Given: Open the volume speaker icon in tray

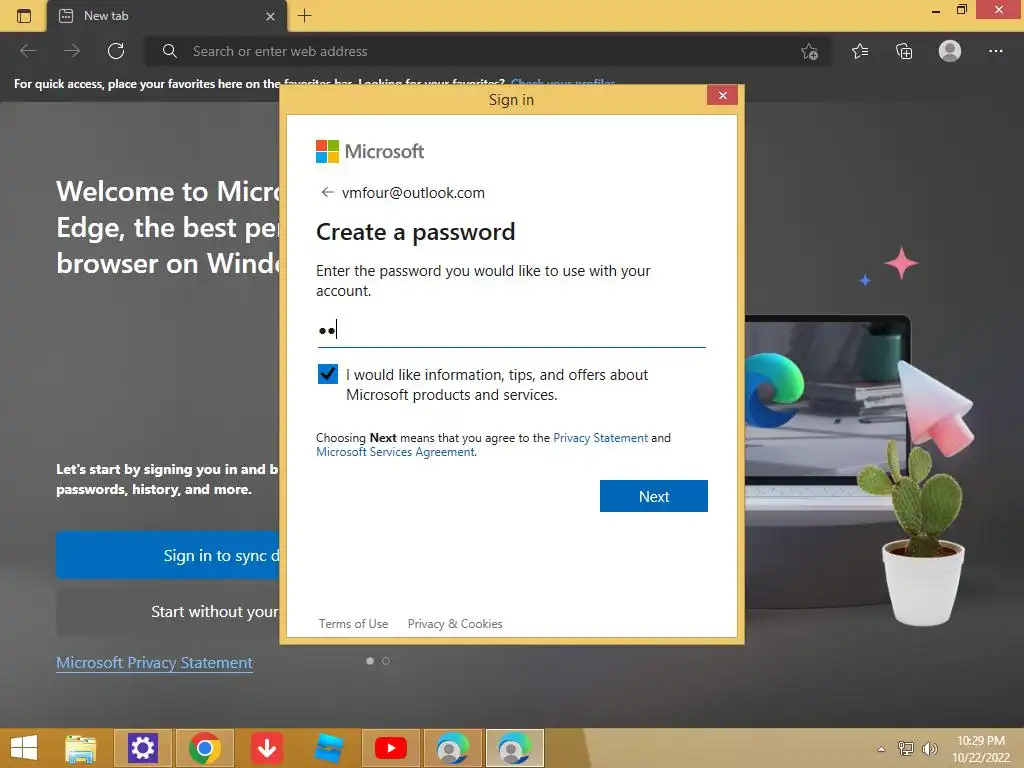Looking at the screenshot, I should tap(929, 749).
